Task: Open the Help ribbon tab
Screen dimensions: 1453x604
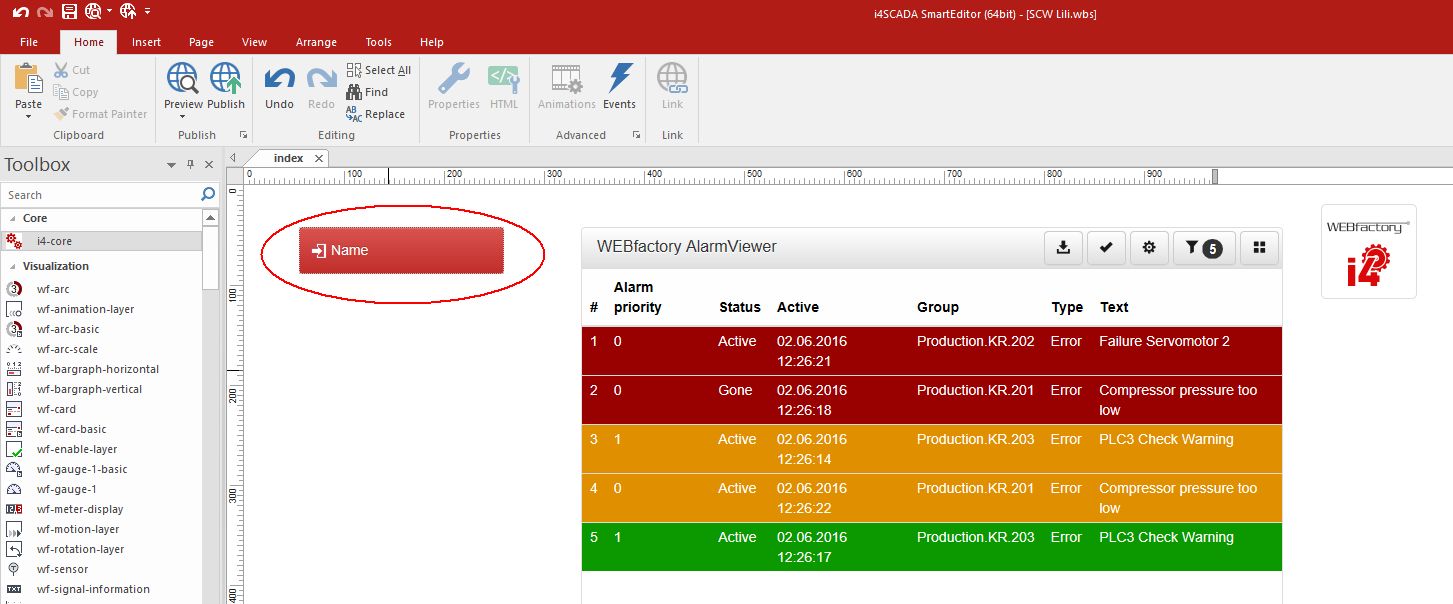Action: point(431,42)
